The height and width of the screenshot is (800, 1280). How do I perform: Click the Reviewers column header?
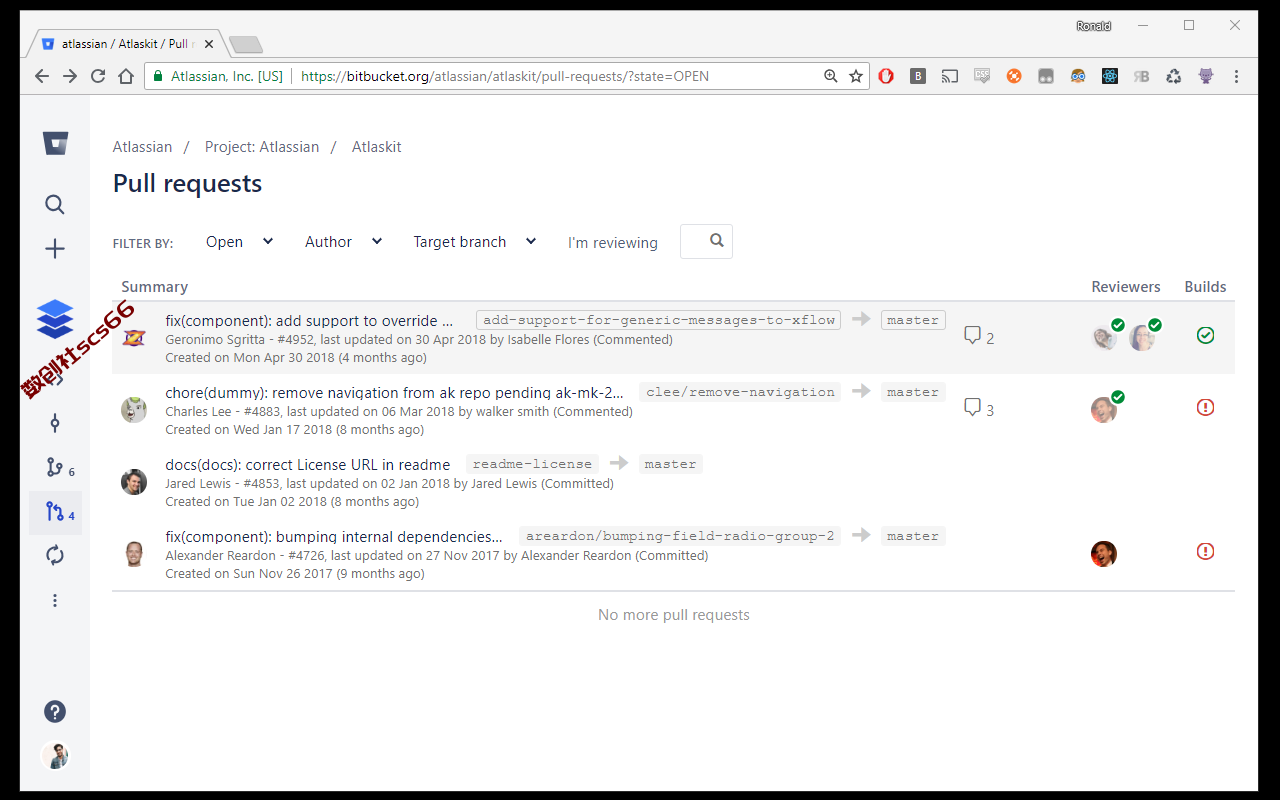pyautogui.click(x=1126, y=287)
